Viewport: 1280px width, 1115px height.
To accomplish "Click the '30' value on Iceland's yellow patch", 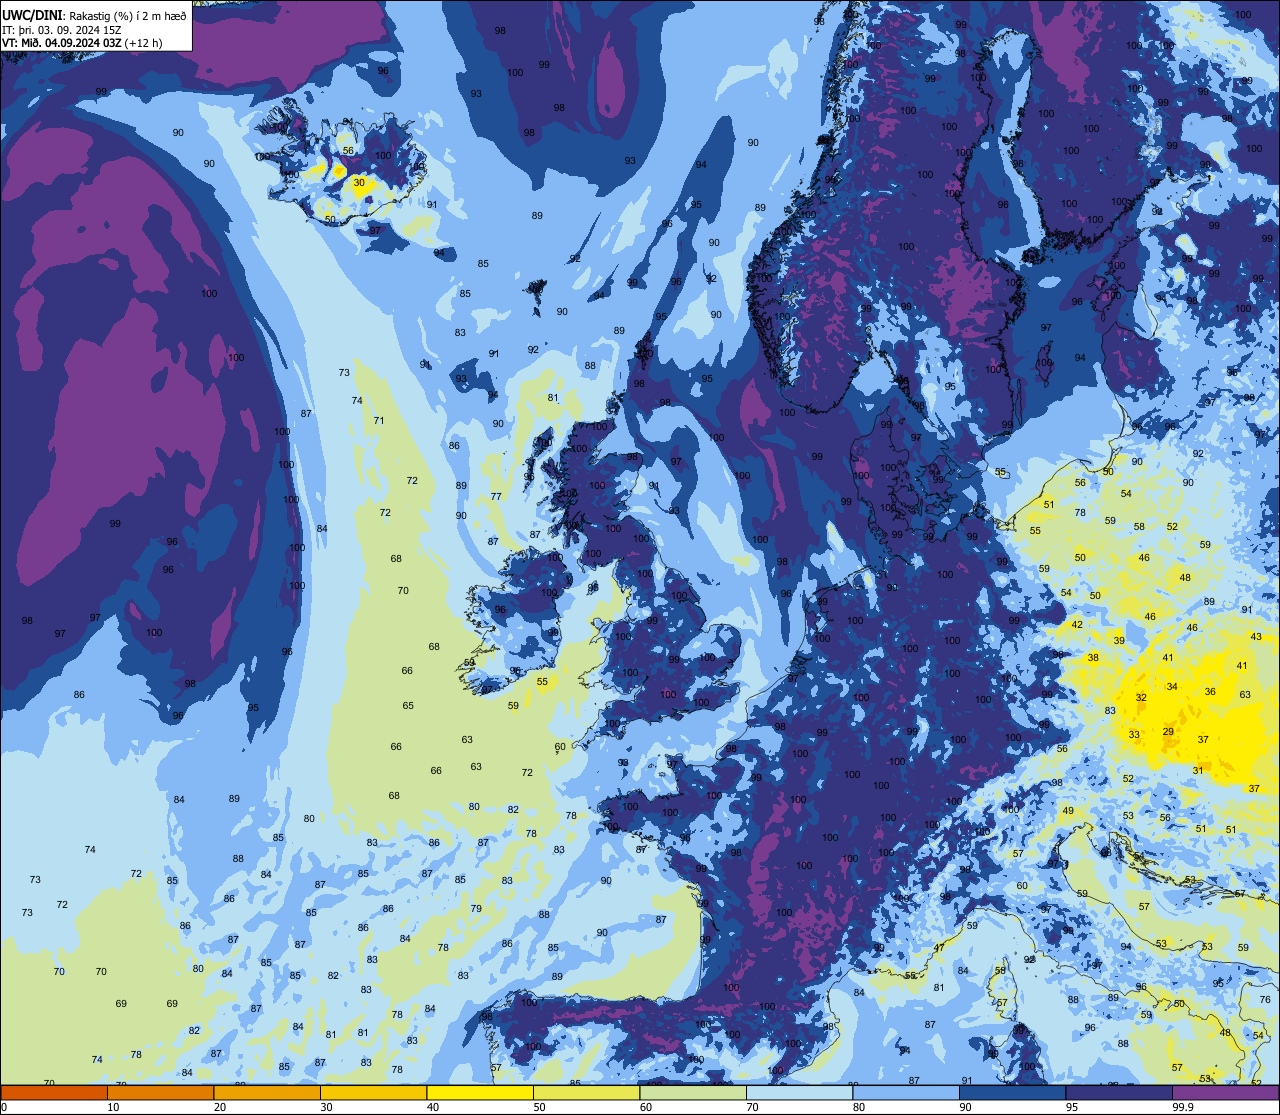I will tap(359, 183).
